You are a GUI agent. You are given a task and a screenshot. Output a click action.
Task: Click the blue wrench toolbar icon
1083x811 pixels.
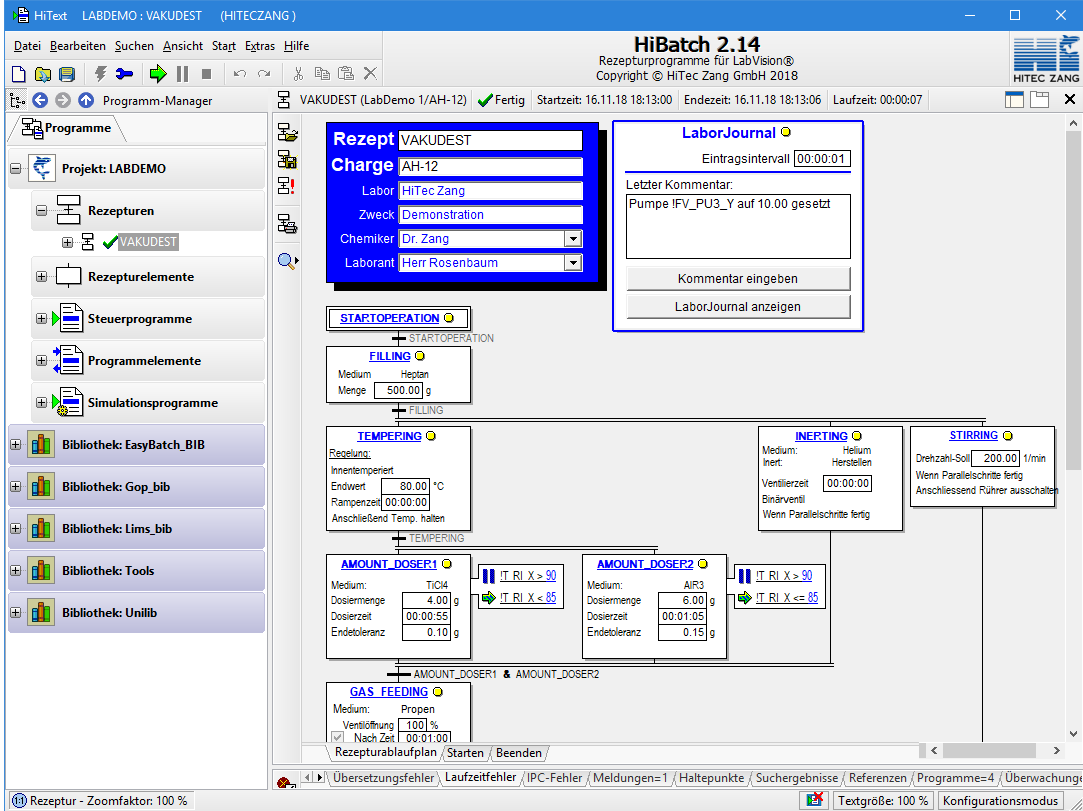coord(124,73)
